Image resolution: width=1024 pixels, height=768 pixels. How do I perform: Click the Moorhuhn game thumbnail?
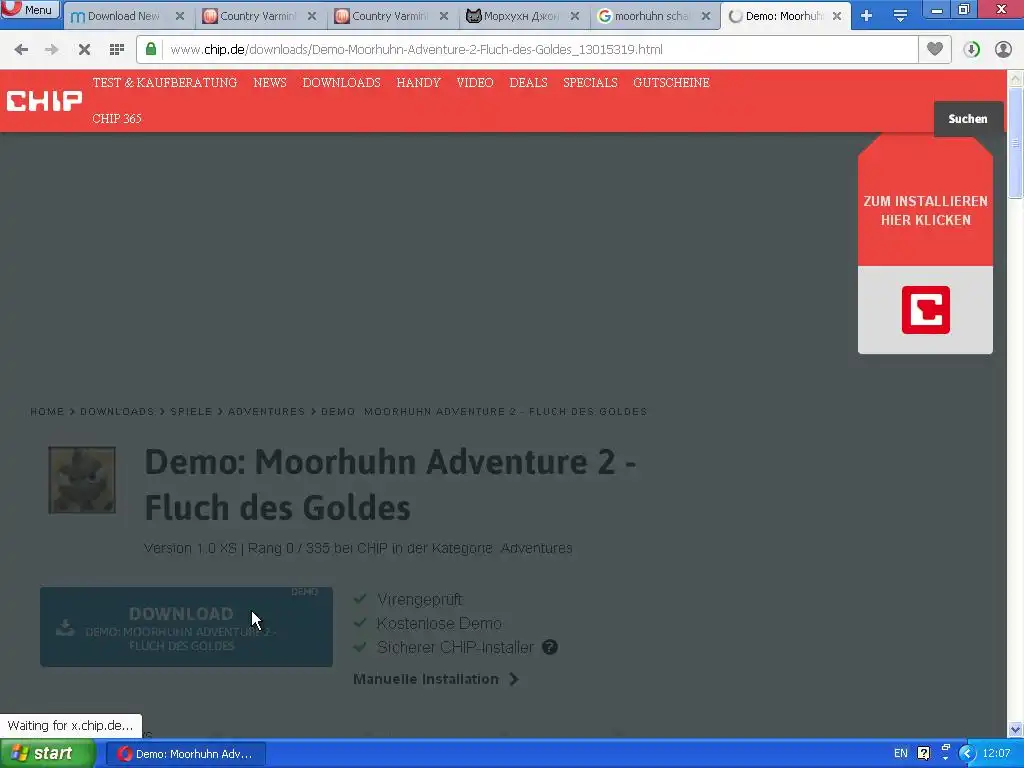coord(82,480)
